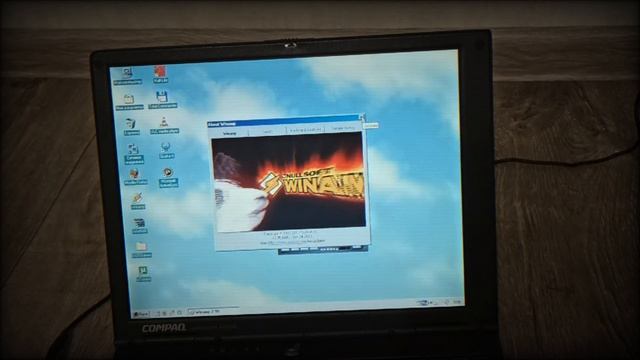Launch the Winamp lightning-bolt desktop icon
This screenshot has width=640, height=360.
(138, 201)
